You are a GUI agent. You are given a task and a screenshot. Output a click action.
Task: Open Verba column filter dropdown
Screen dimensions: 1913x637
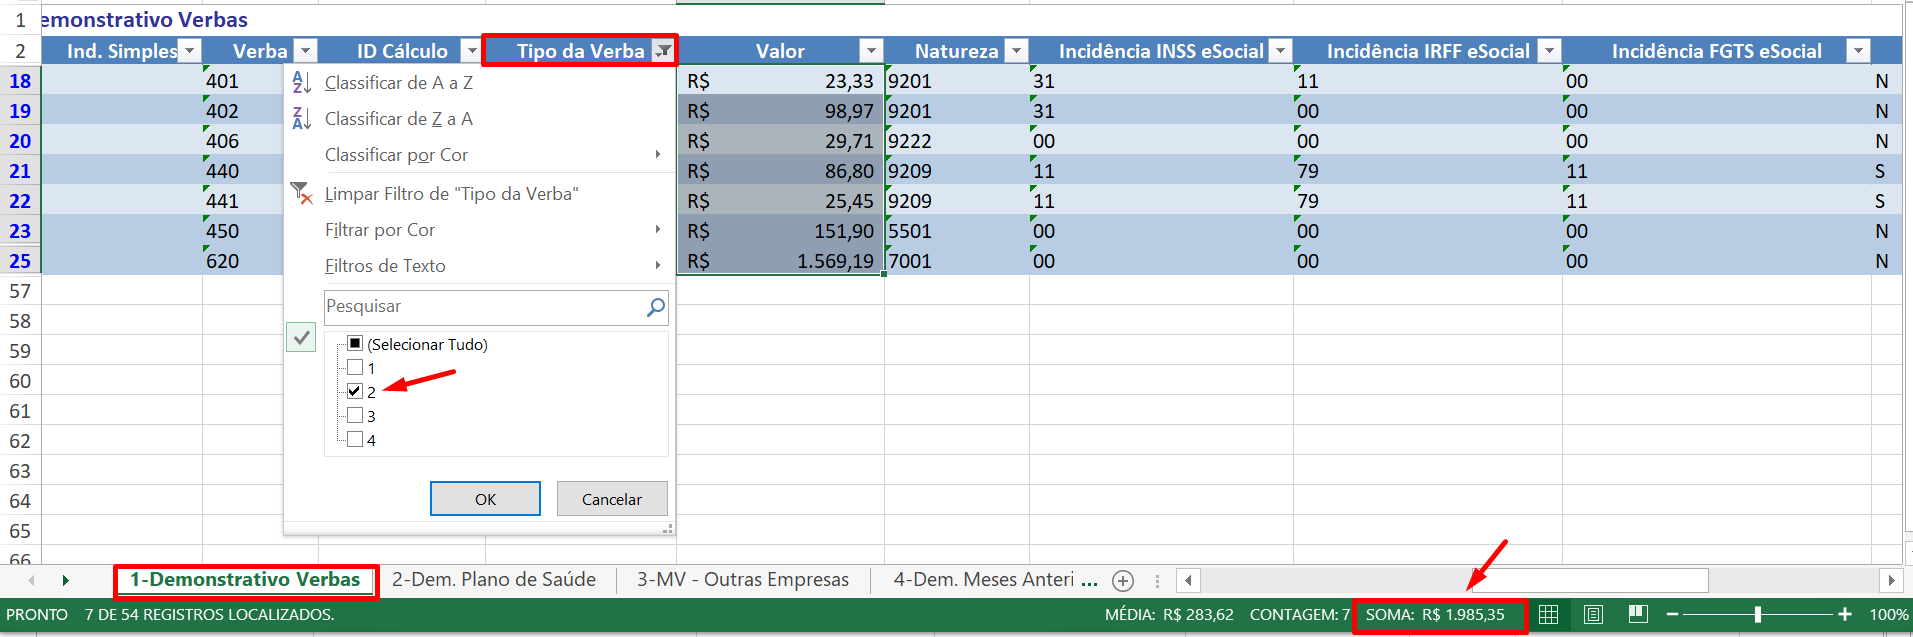pos(306,51)
